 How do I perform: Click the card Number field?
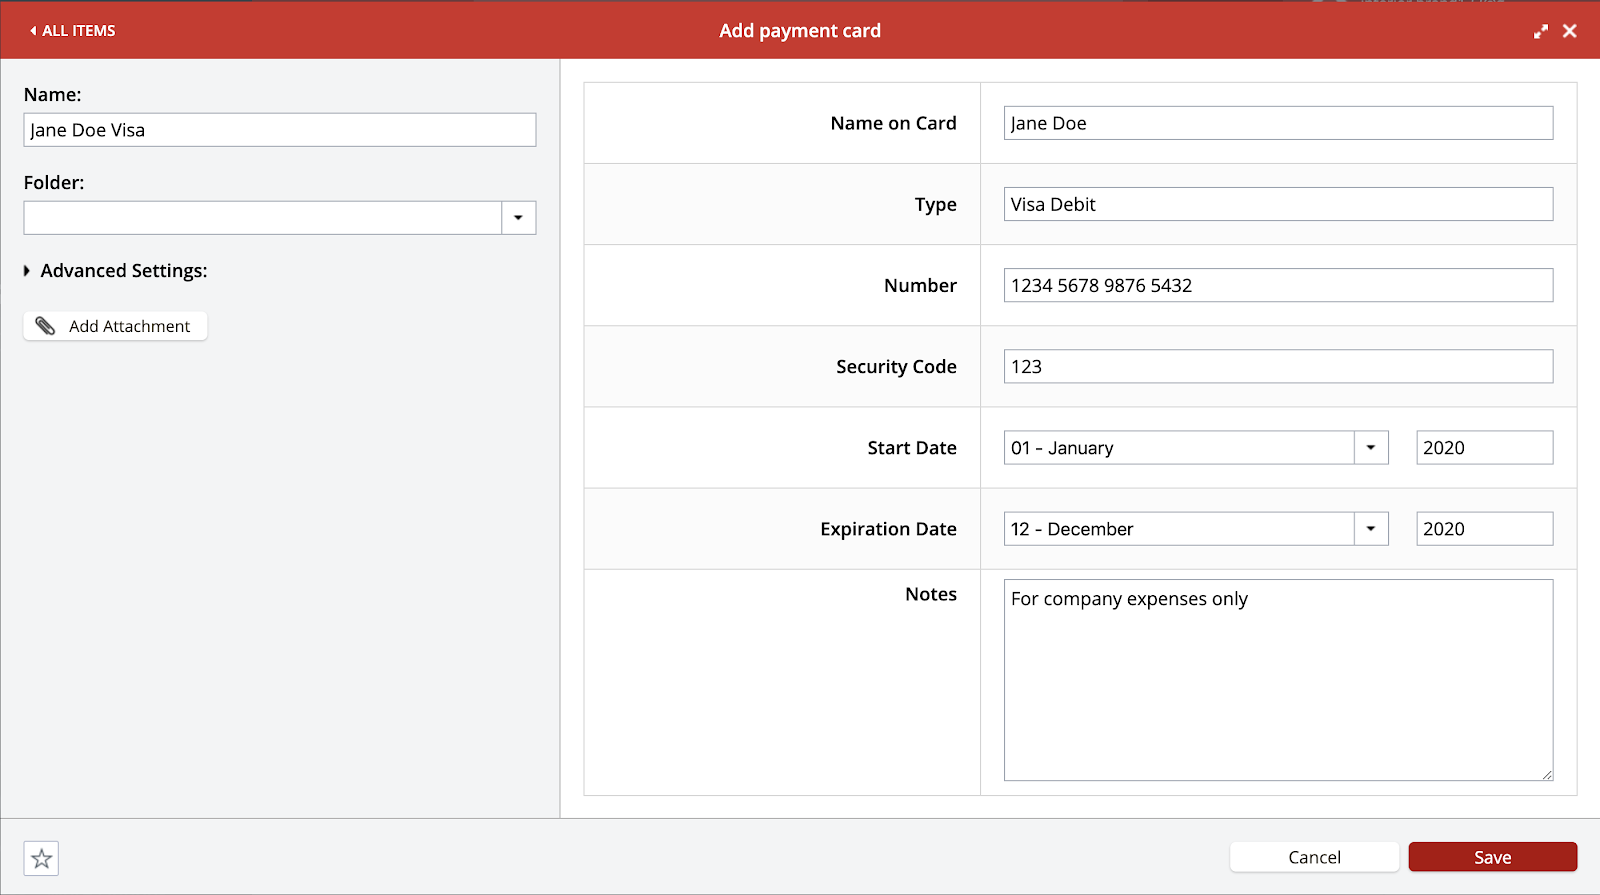(x=1278, y=285)
